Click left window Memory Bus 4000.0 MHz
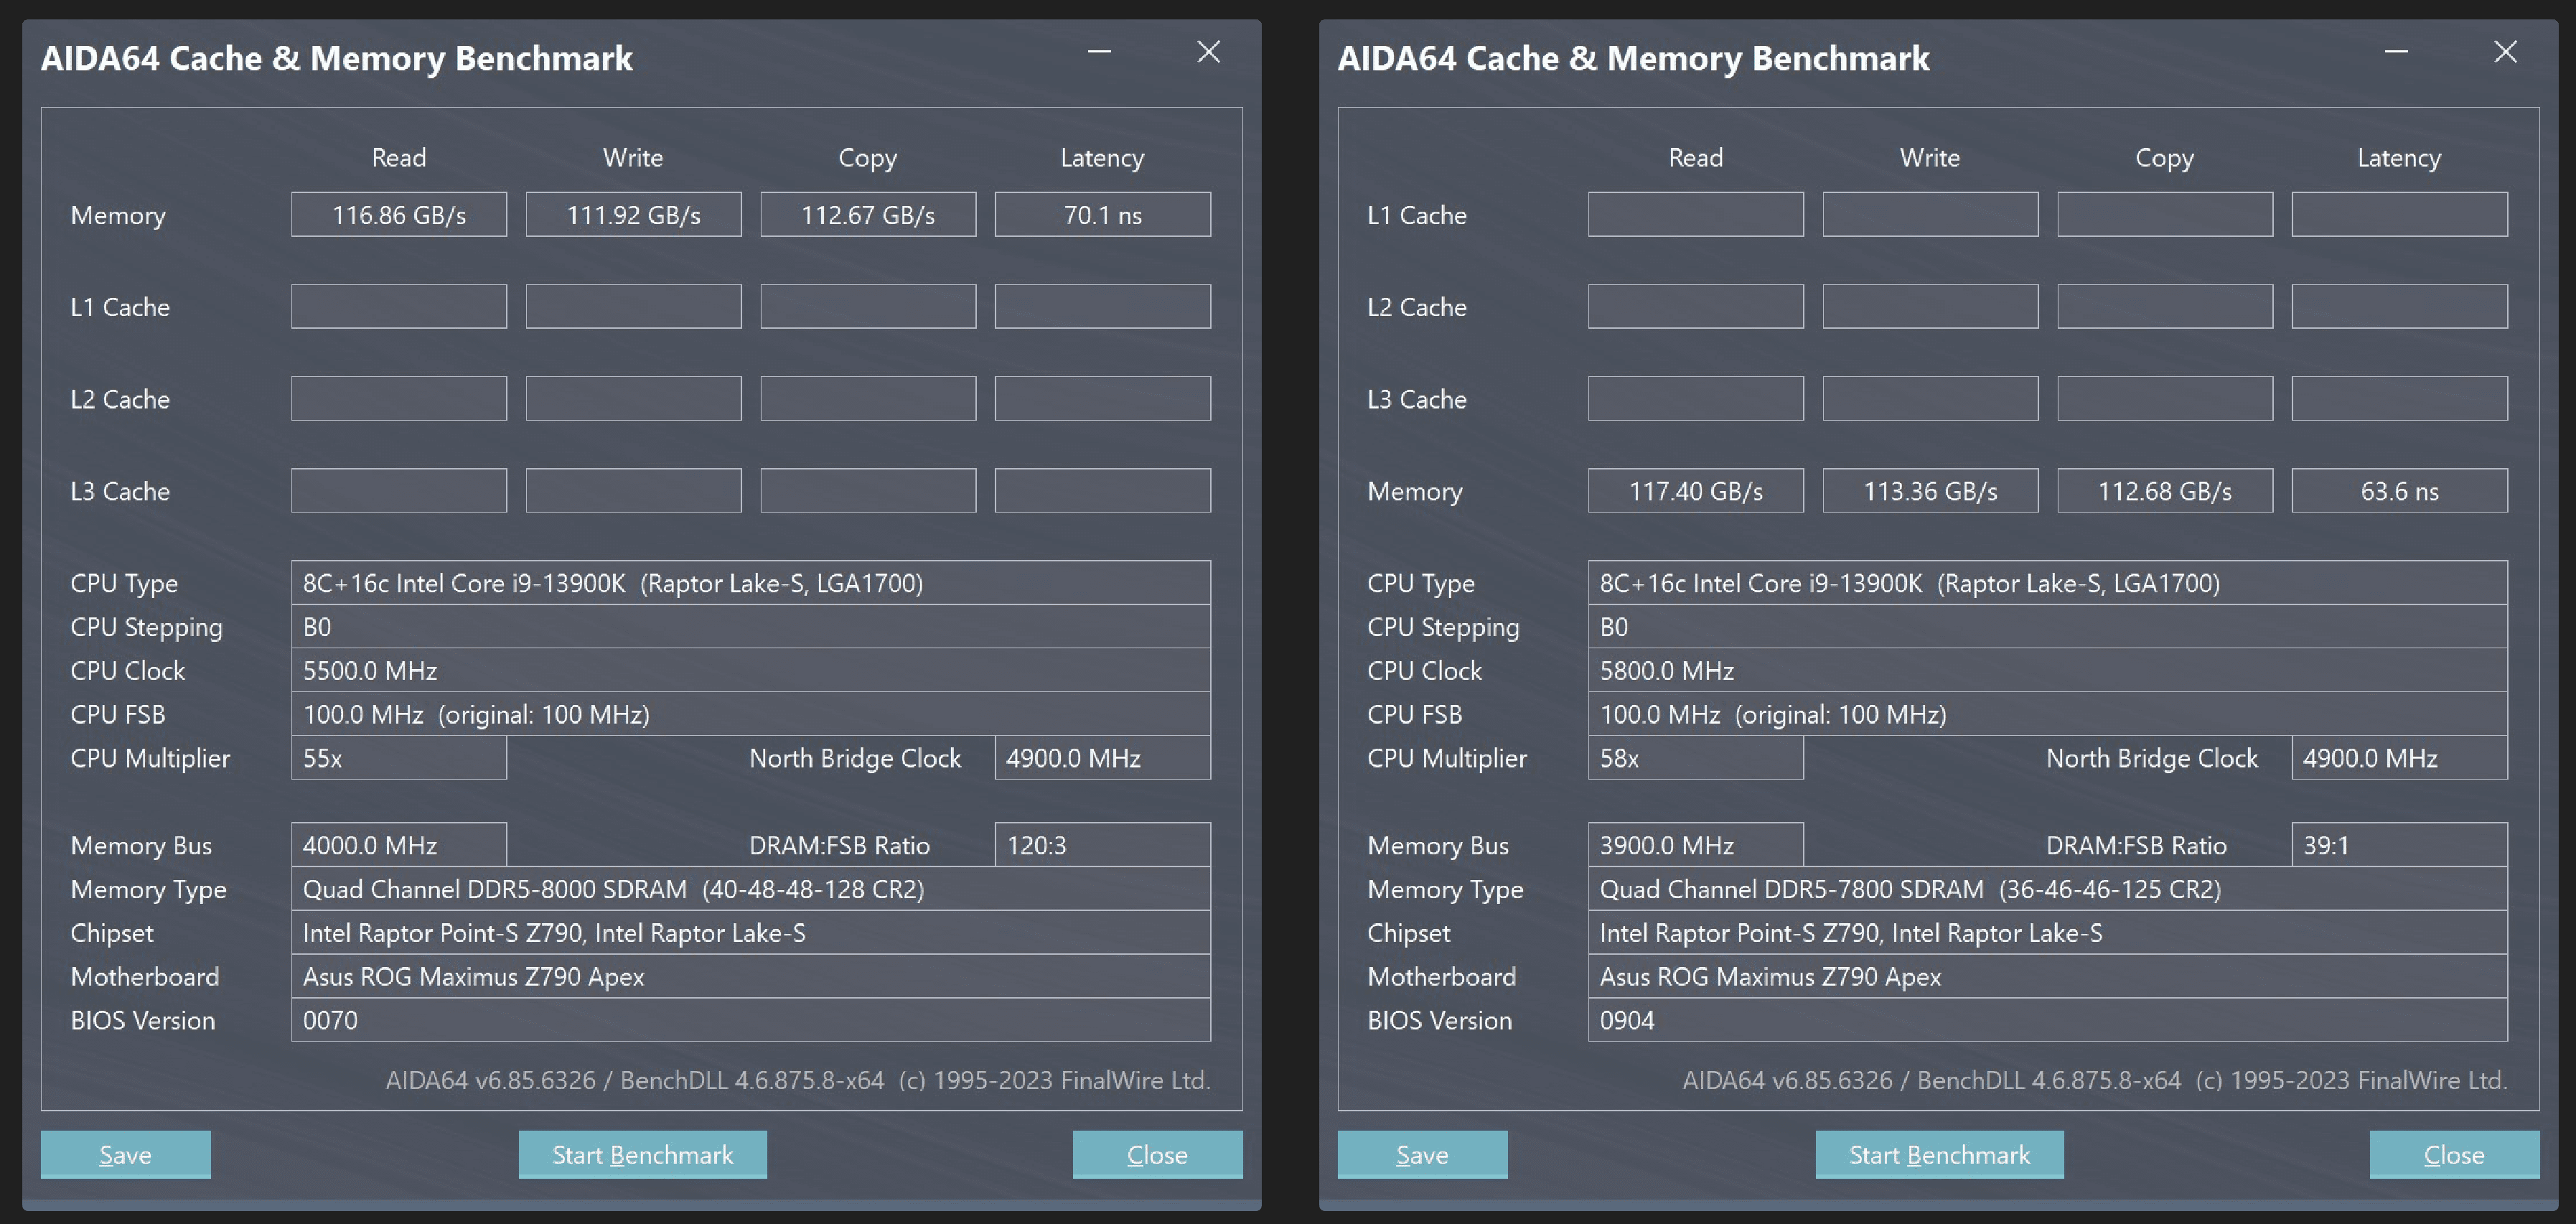Viewport: 2576px width, 1224px height. (399, 845)
